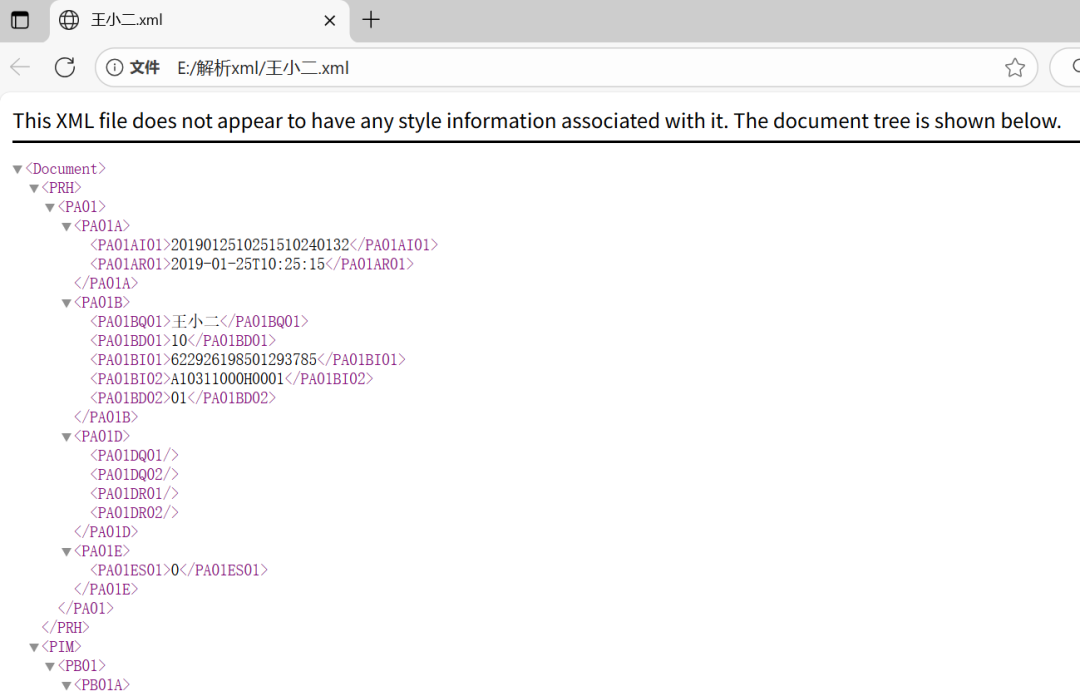Click value 0 in PA01ES01

(175, 570)
